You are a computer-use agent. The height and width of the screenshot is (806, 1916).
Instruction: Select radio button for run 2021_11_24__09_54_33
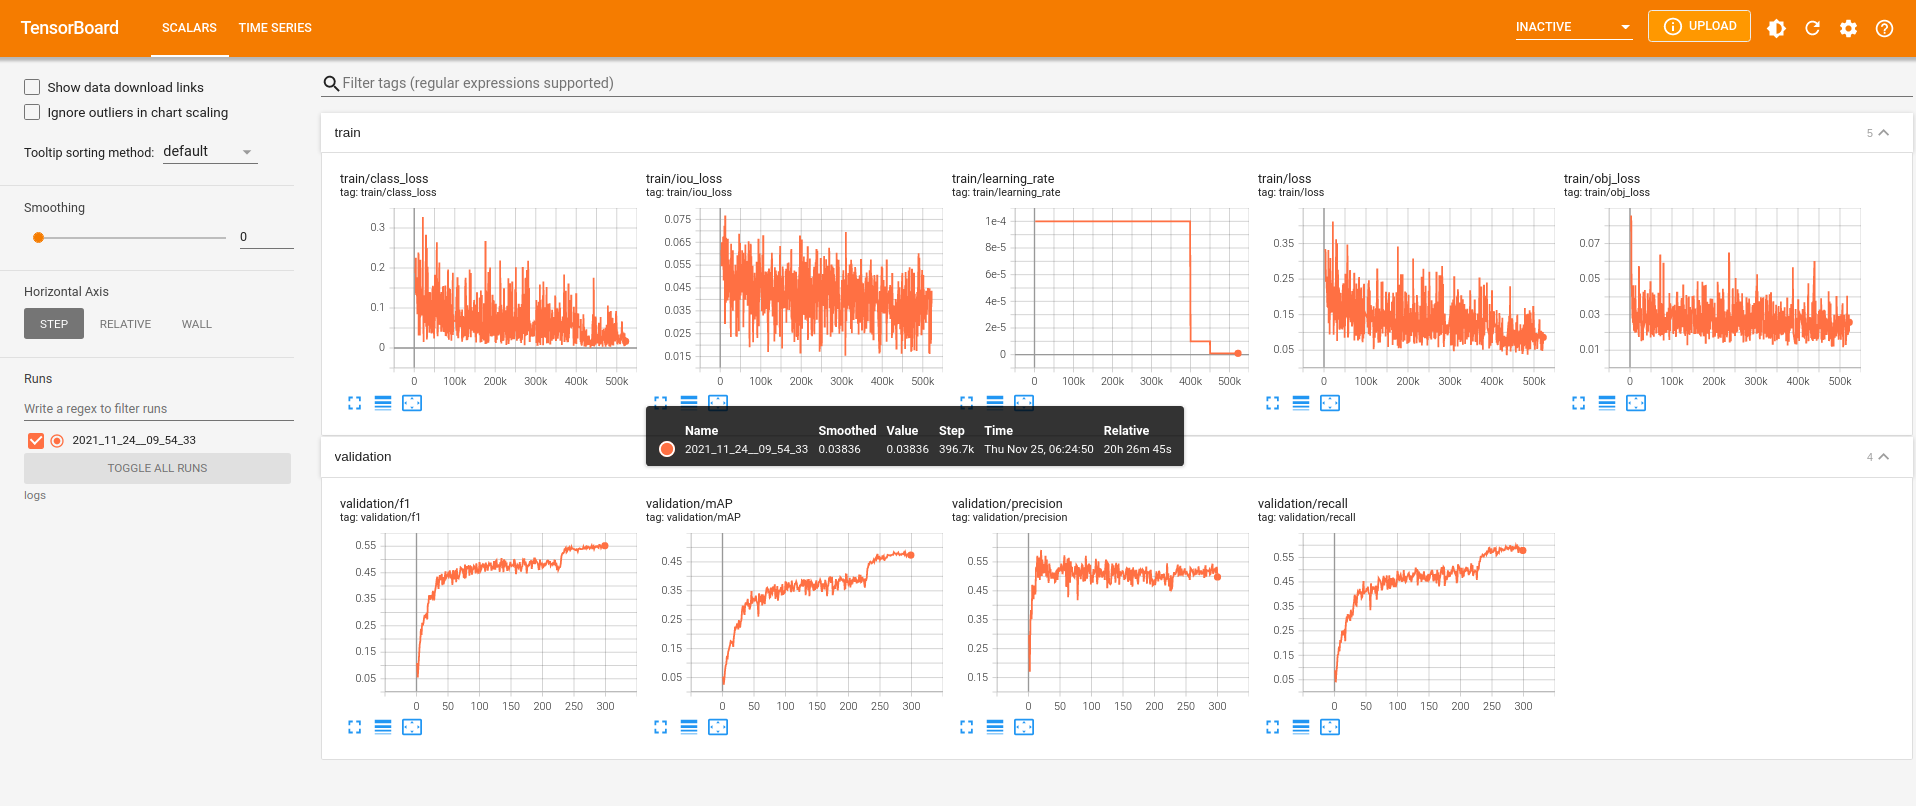click(x=57, y=440)
